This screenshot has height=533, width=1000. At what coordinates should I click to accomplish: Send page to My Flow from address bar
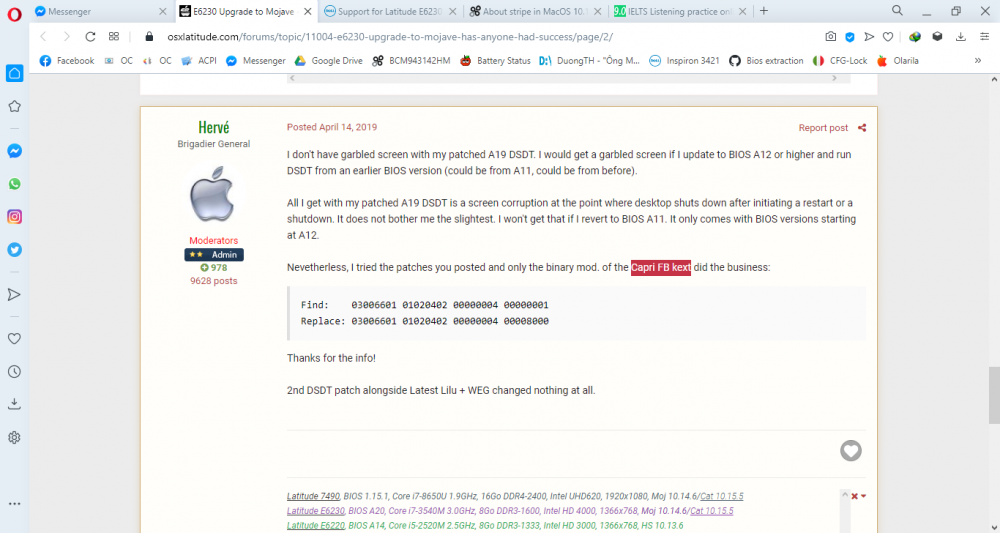coord(869,37)
